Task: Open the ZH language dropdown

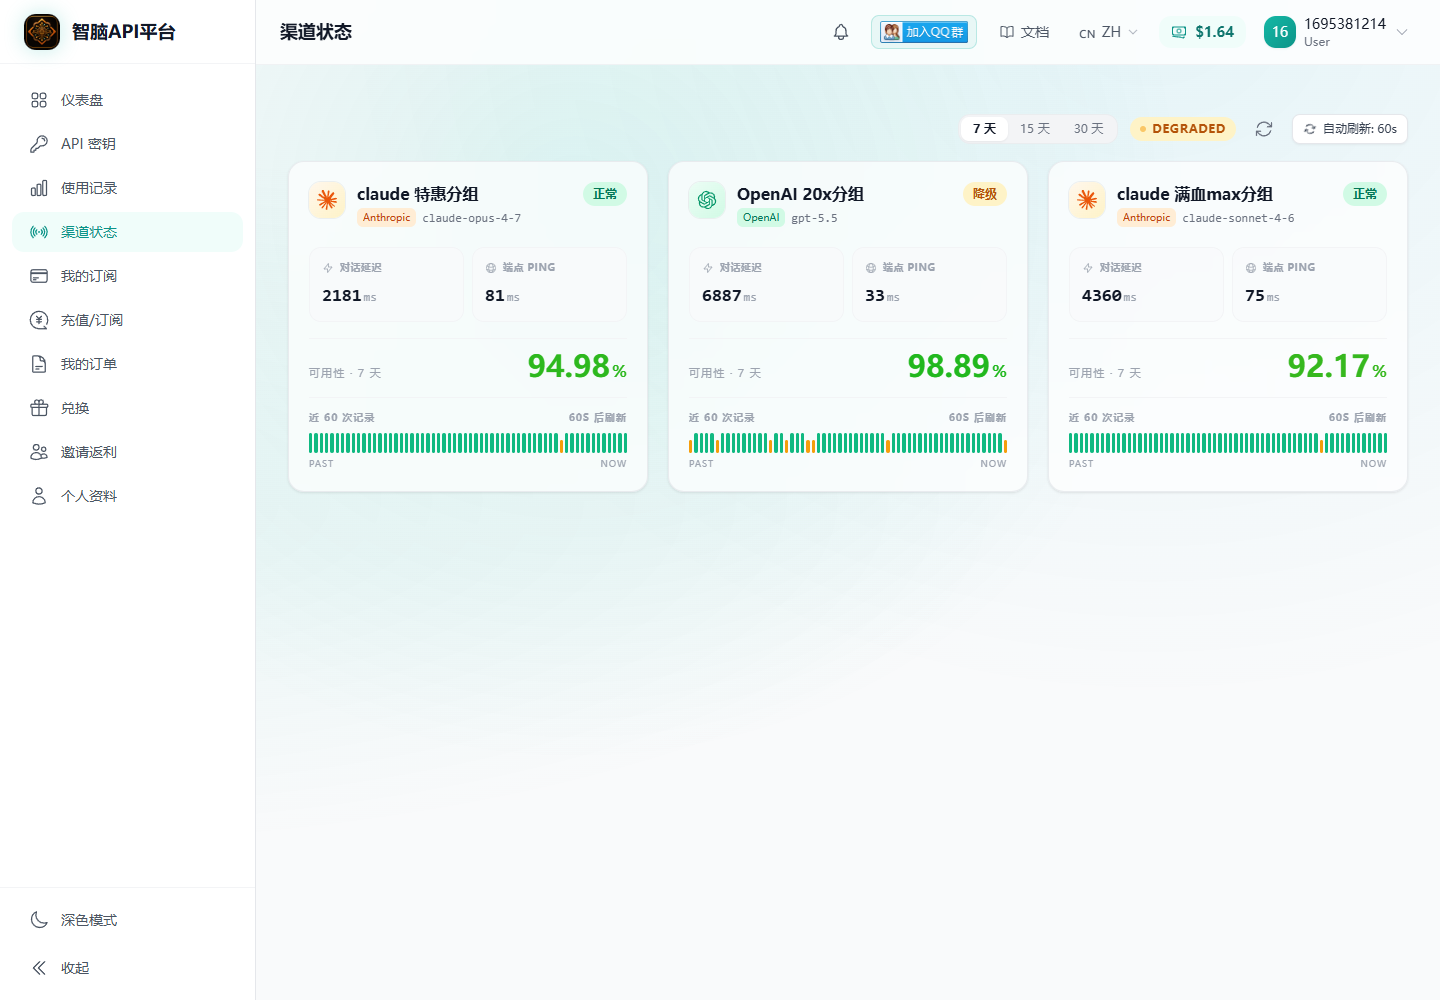Action: click(1109, 32)
